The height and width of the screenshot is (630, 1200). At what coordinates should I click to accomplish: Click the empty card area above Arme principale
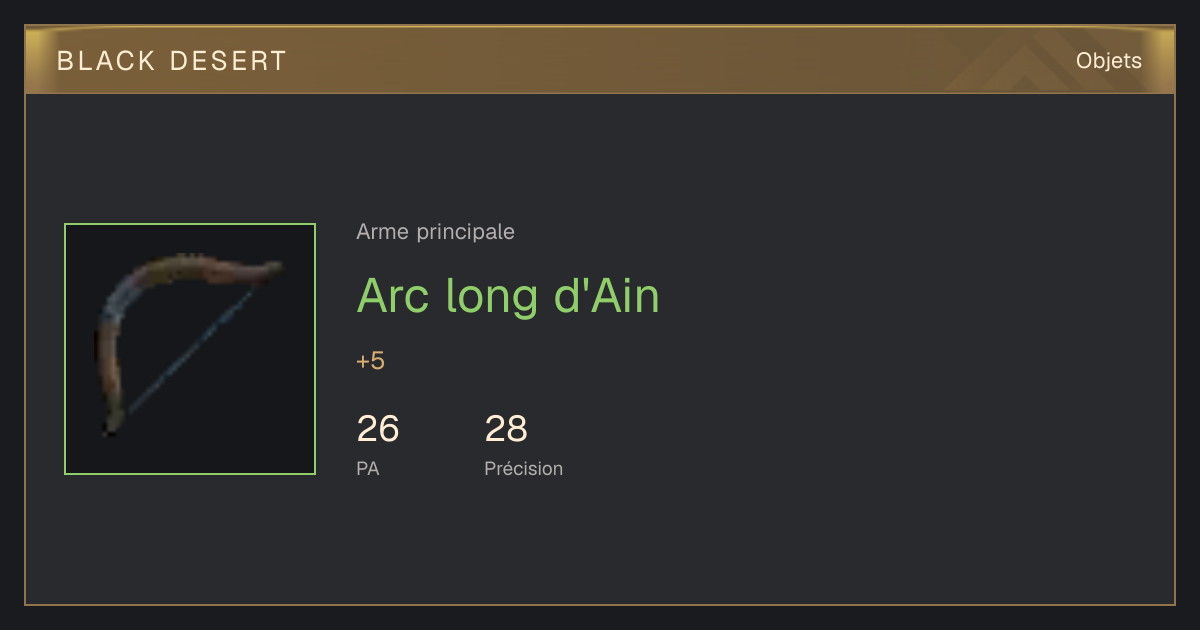click(600, 155)
